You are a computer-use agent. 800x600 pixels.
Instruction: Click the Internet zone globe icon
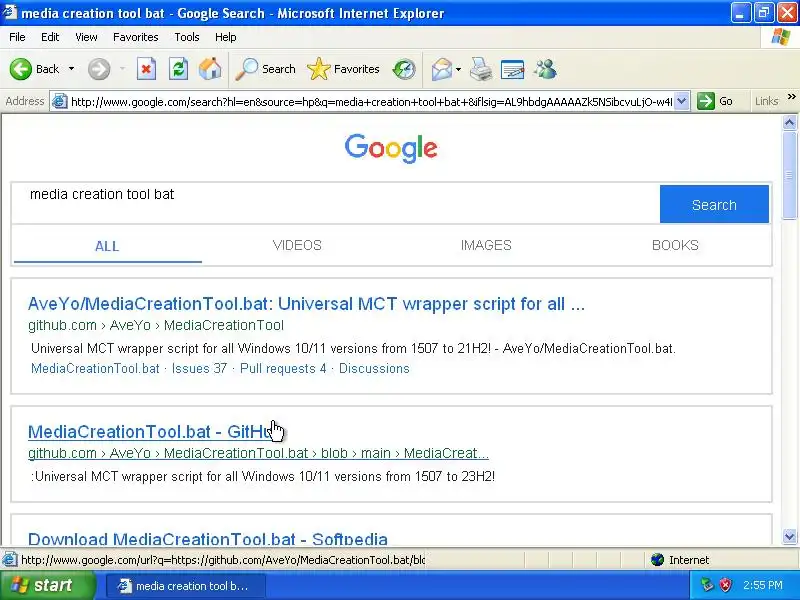pyautogui.click(x=657, y=560)
